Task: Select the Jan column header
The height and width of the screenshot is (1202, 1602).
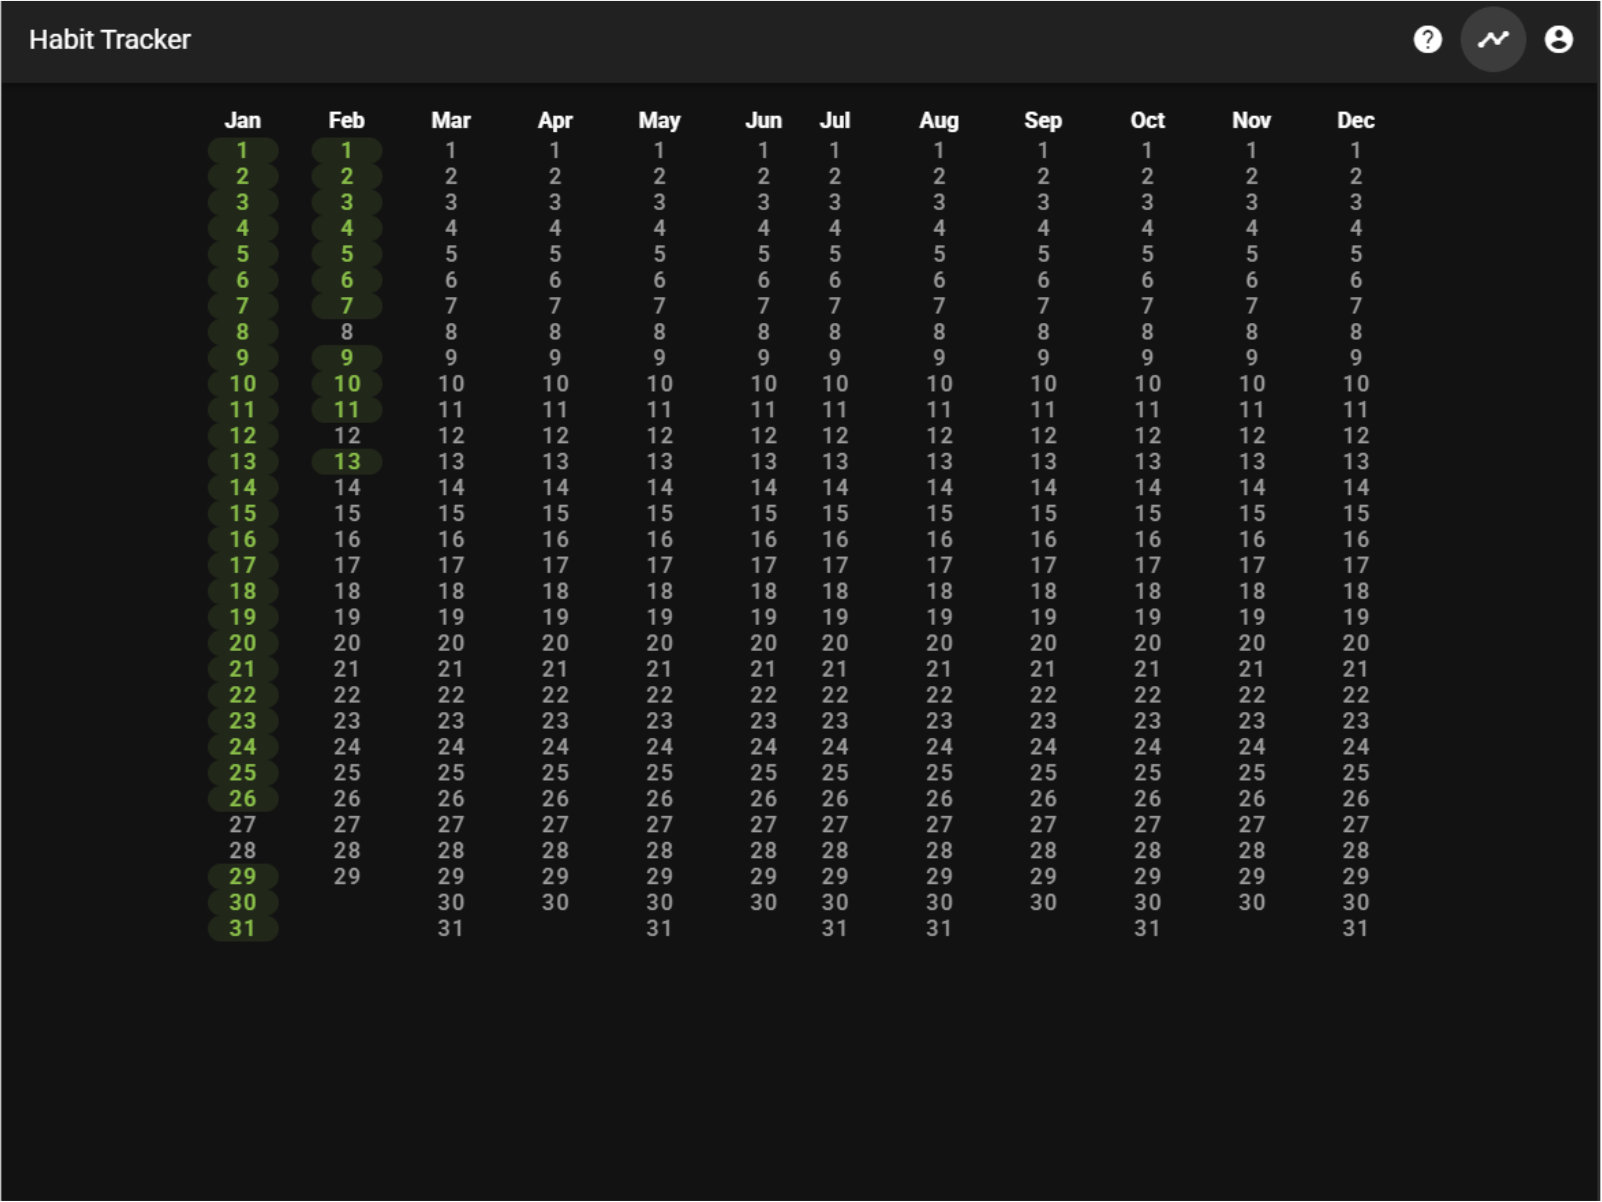Action: tap(242, 120)
